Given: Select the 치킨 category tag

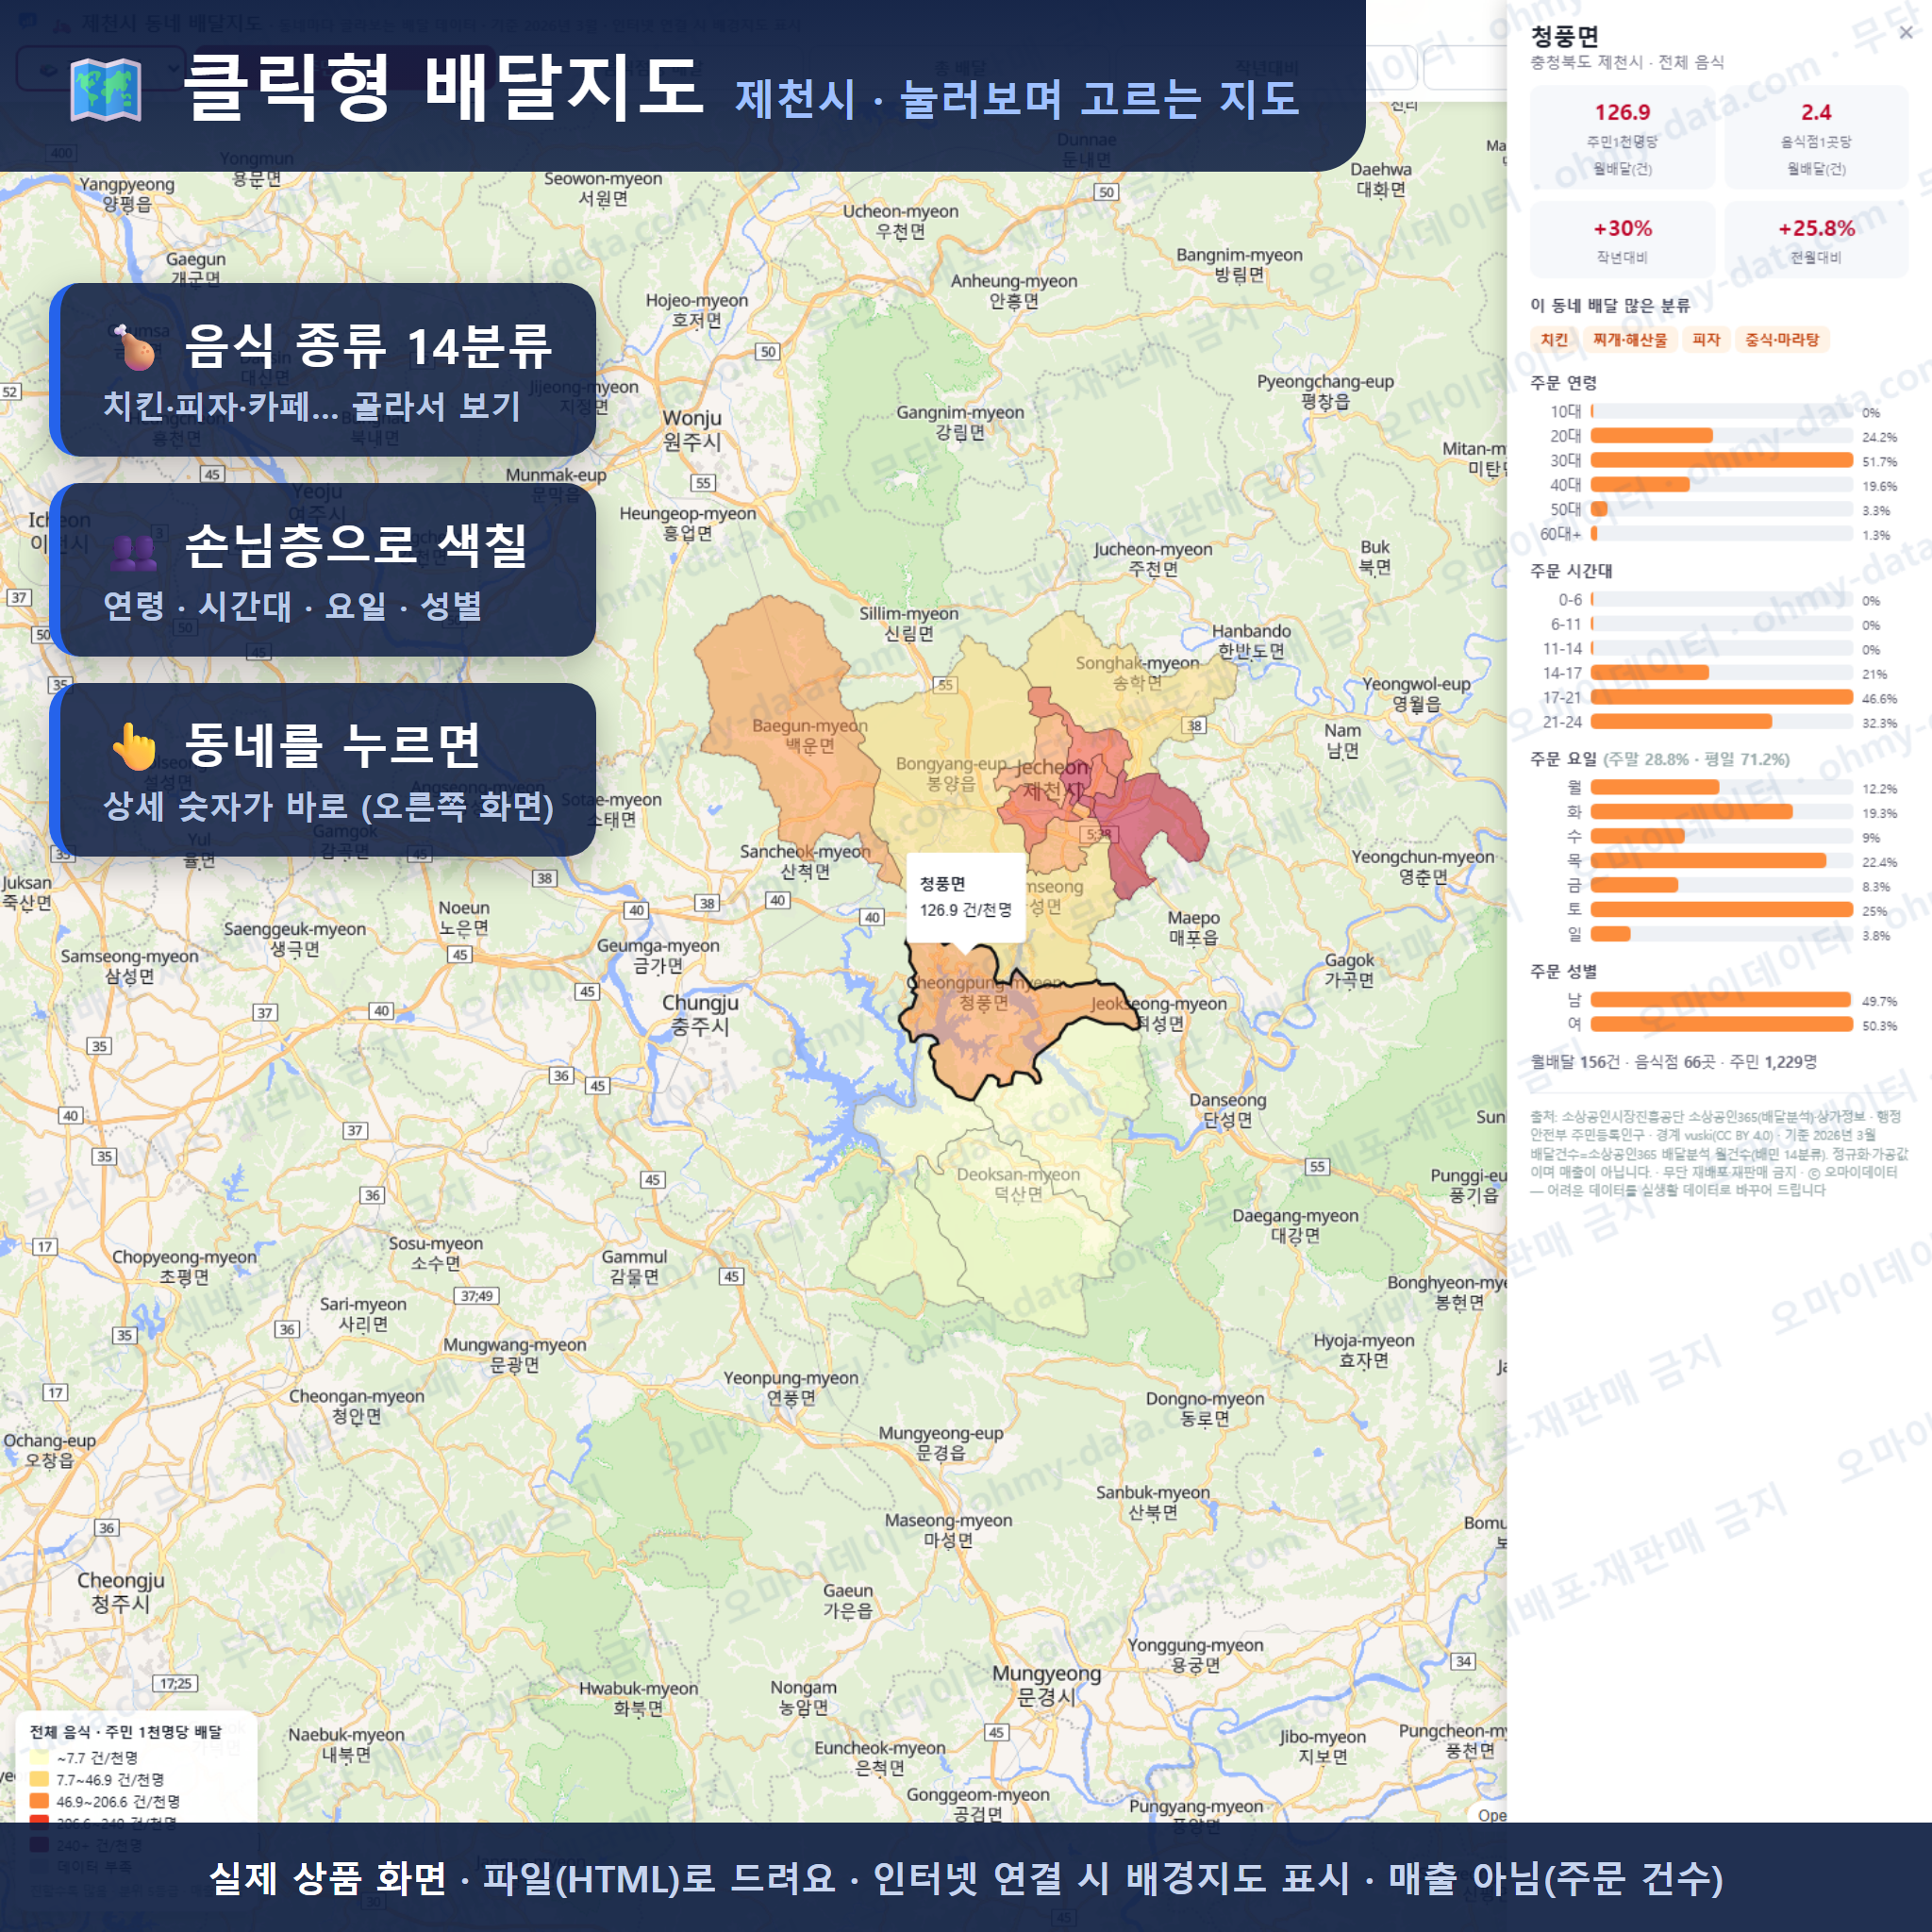Looking at the screenshot, I should tap(1554, 340).
